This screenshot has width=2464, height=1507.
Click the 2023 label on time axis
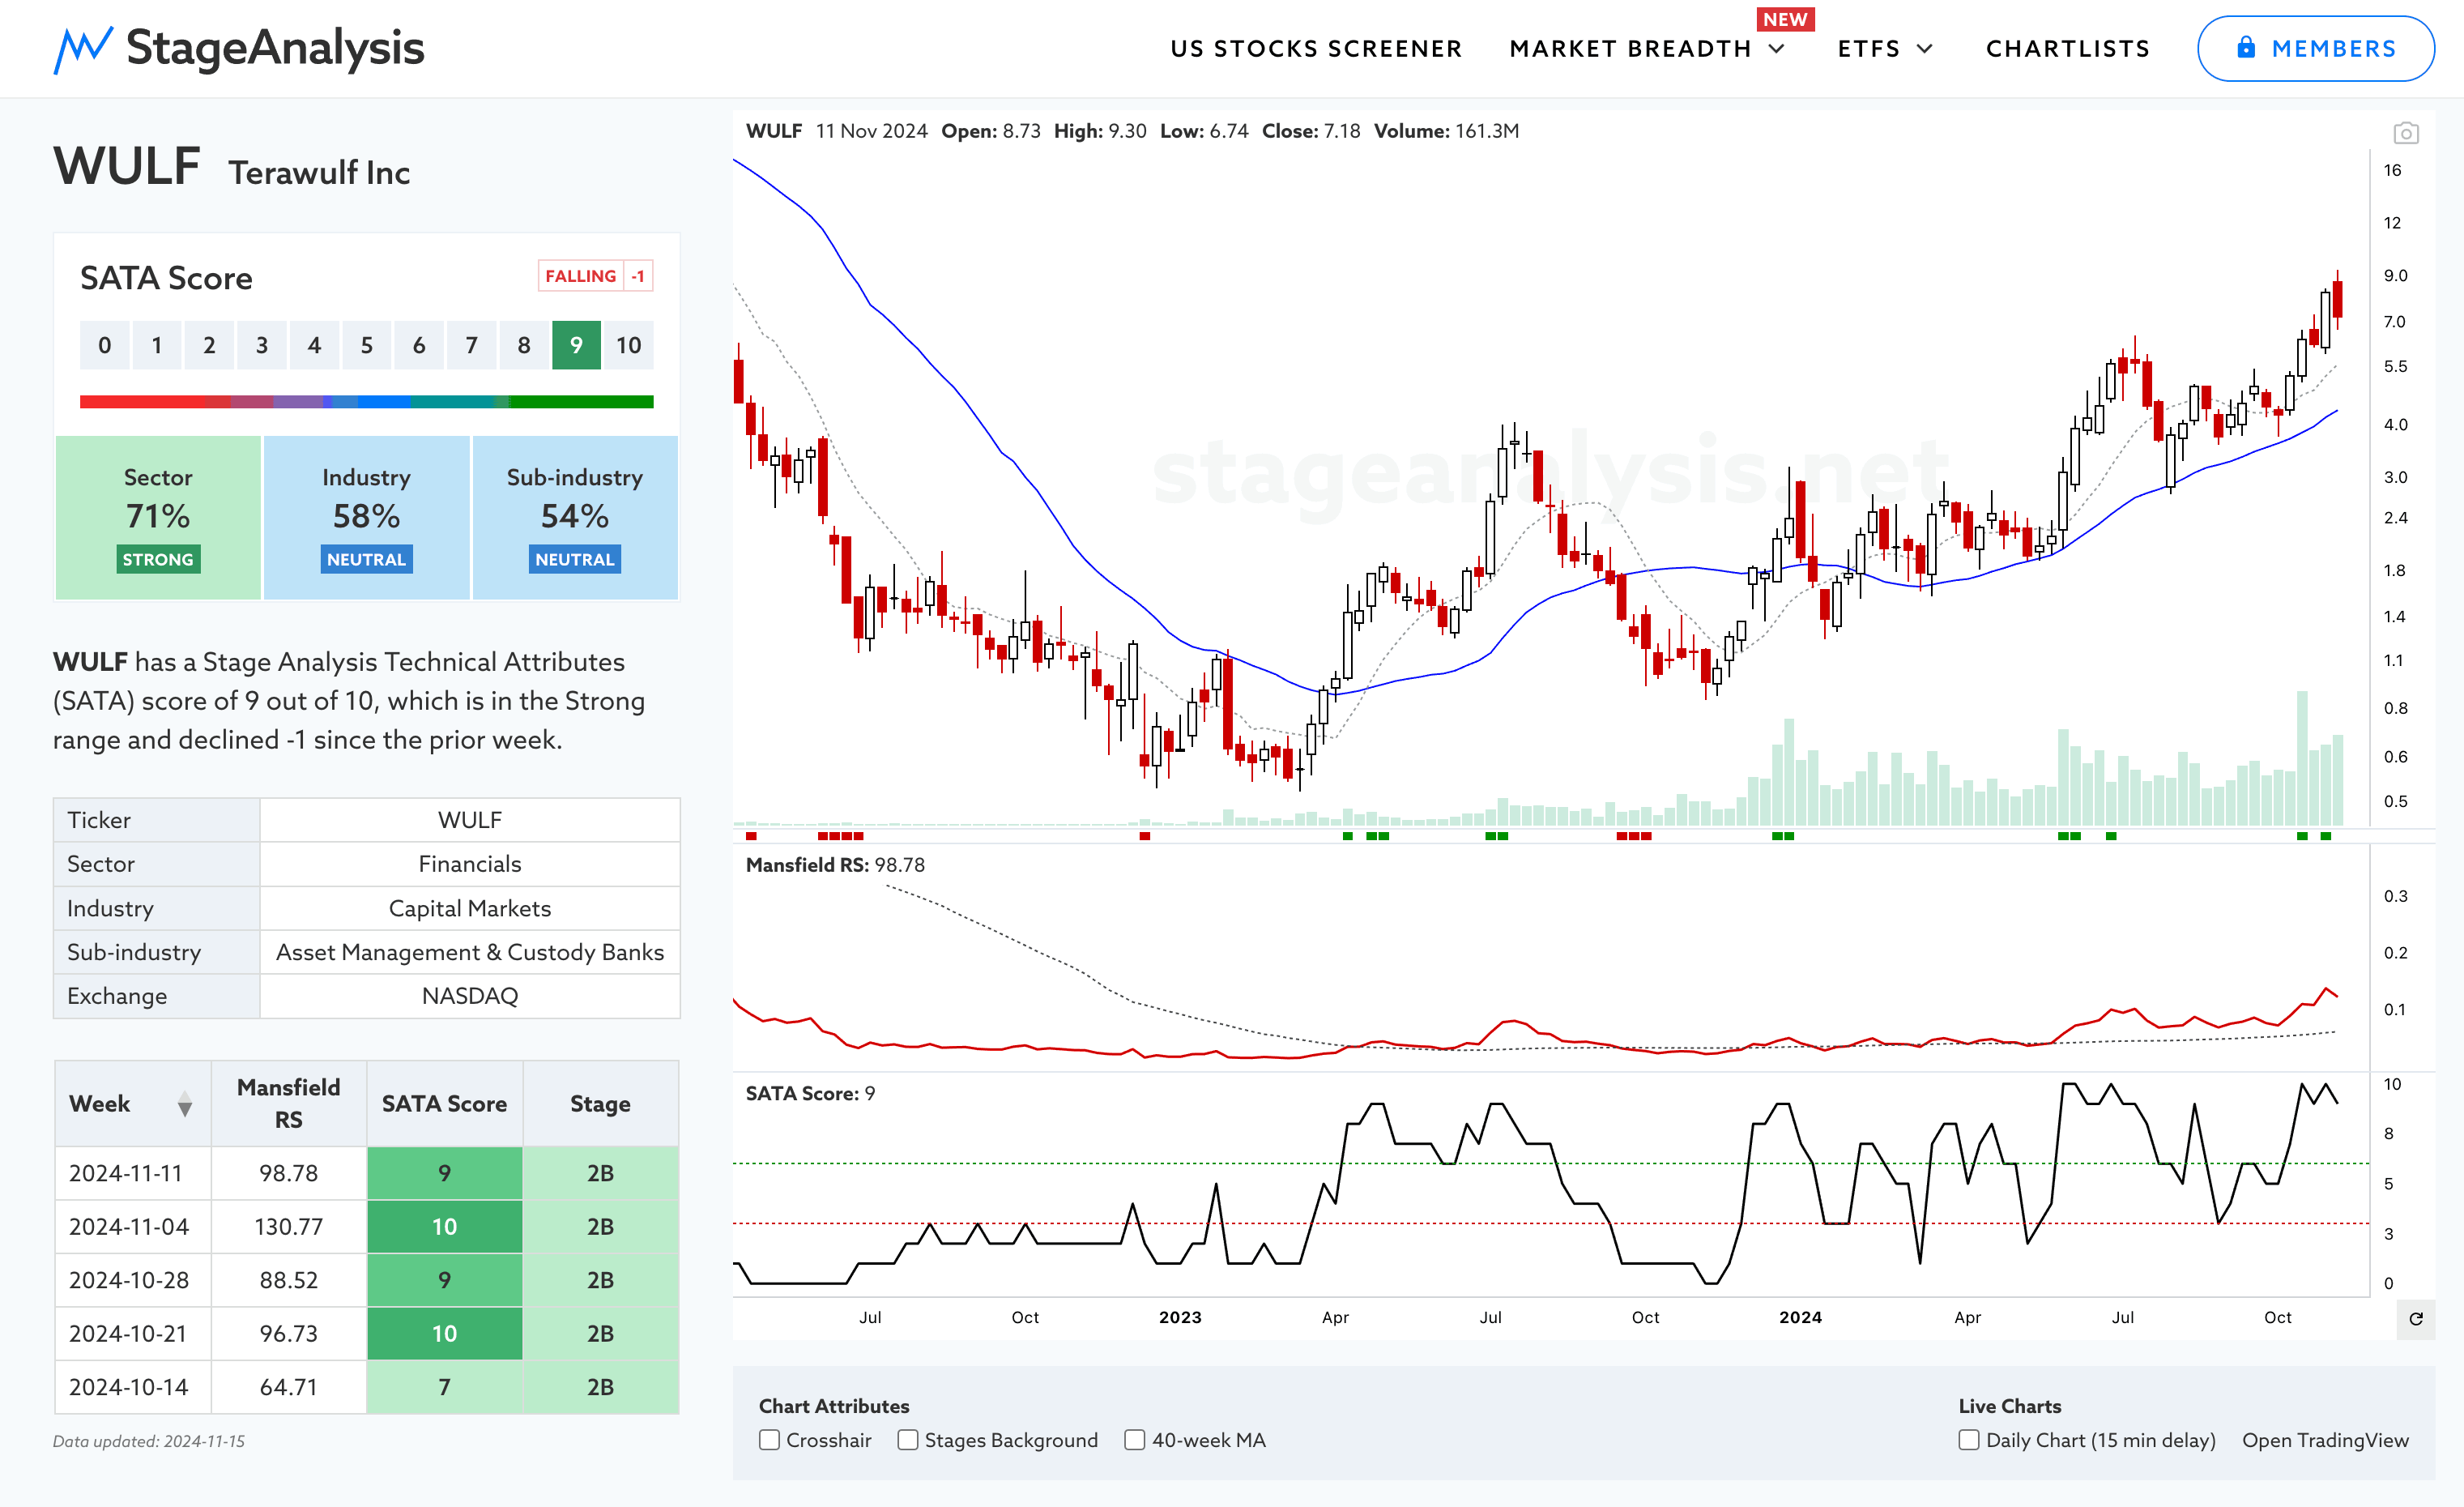(x=1180, y=1318)
